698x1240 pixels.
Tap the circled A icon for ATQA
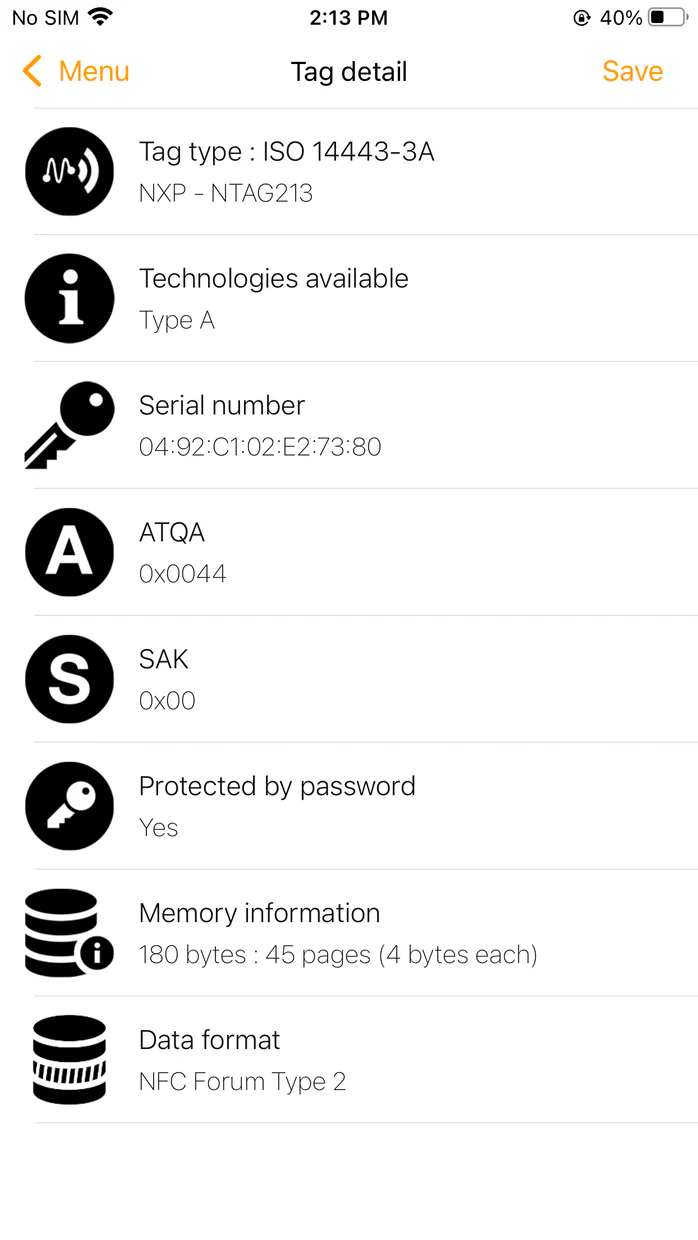click(x=69, y=552)
